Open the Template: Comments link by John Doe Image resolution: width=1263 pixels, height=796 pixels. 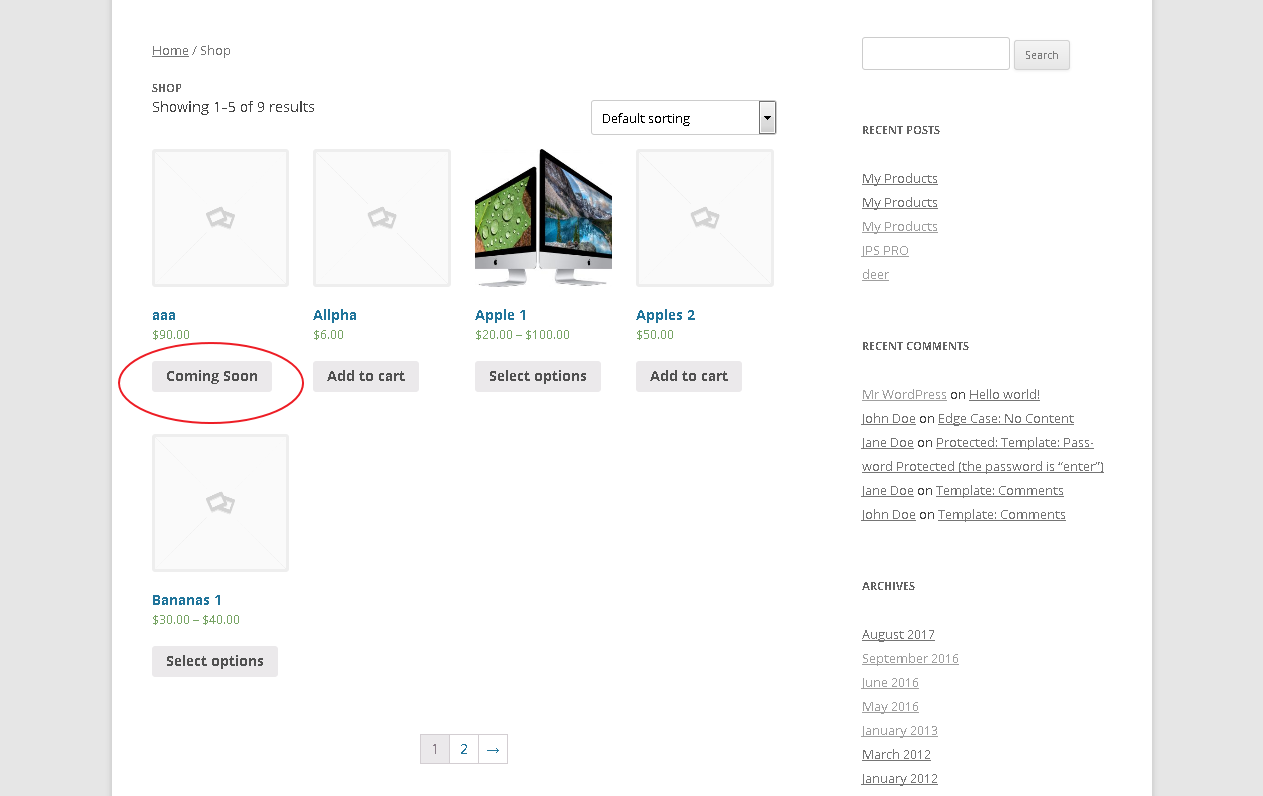pos(1002,514)
